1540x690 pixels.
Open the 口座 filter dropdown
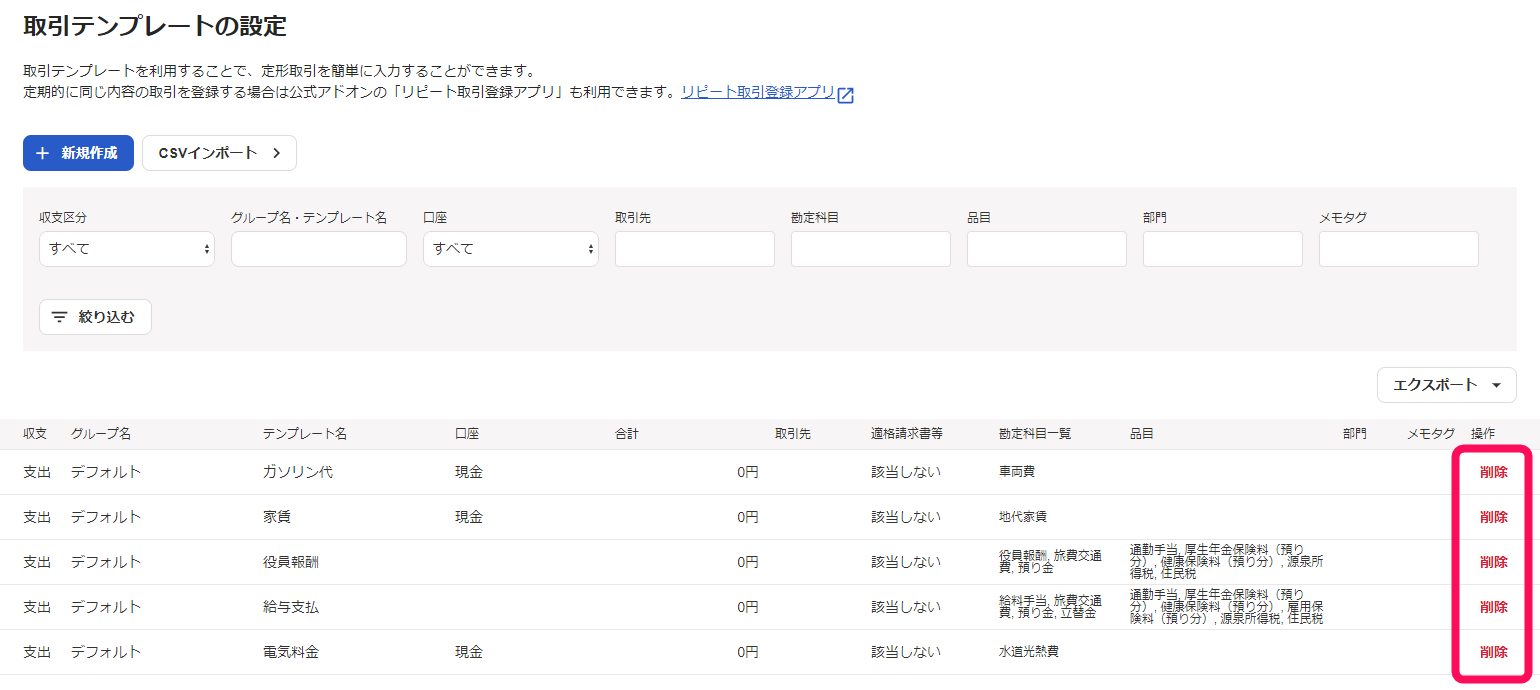click(511, 249)
